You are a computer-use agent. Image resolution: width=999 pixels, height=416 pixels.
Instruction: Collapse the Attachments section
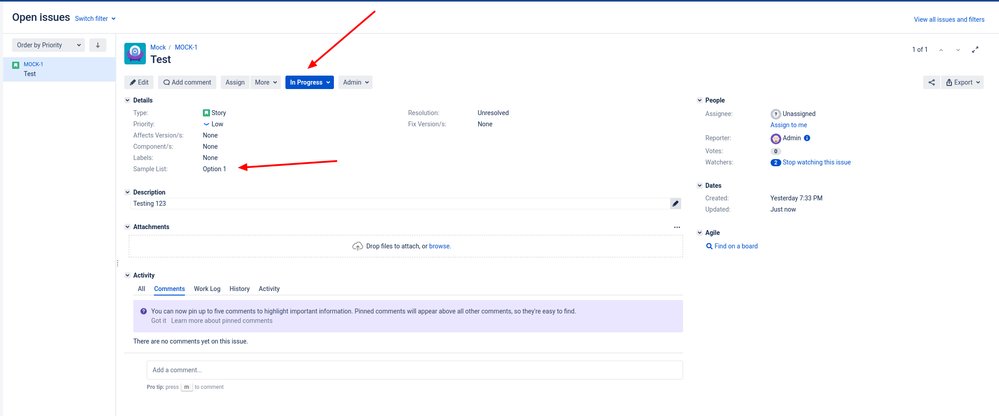[127, 227]
